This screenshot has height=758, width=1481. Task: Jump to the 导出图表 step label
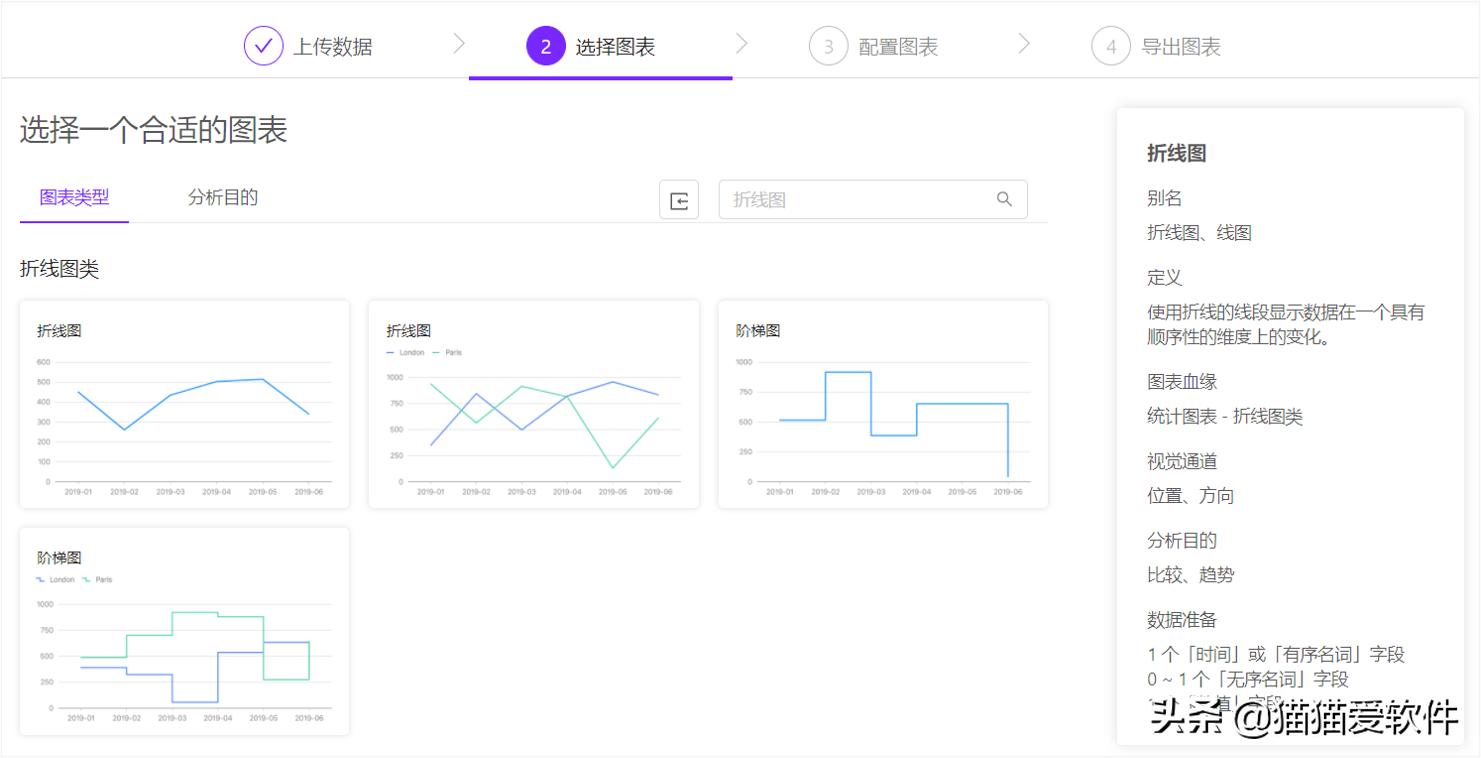1181,47
